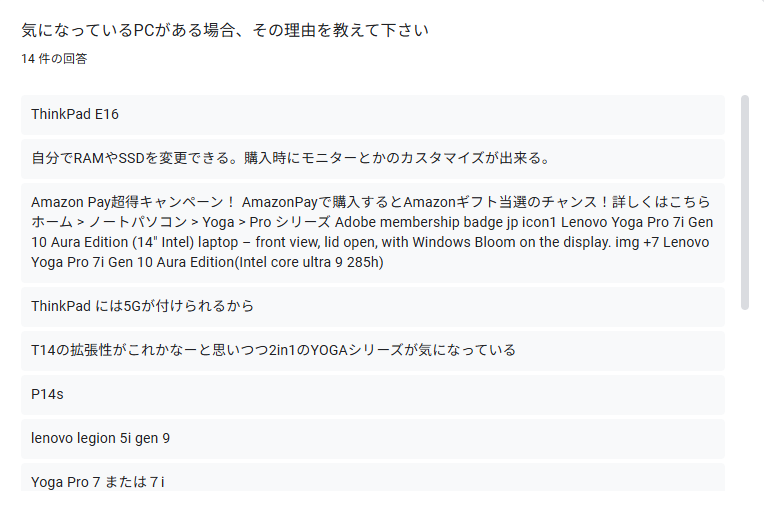Image resolution: width=764 pixels, height=512 pixels.
Task: Click the lenovo legion 5i gen 9 response
Action: pos(373,438)
